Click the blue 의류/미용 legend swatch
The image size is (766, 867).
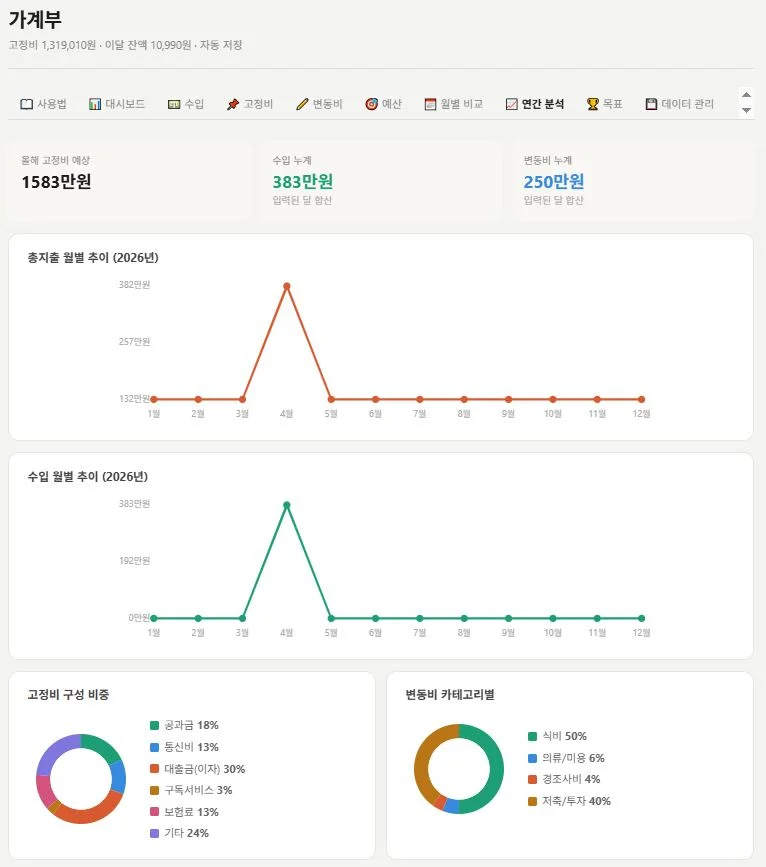coord(533,758)
